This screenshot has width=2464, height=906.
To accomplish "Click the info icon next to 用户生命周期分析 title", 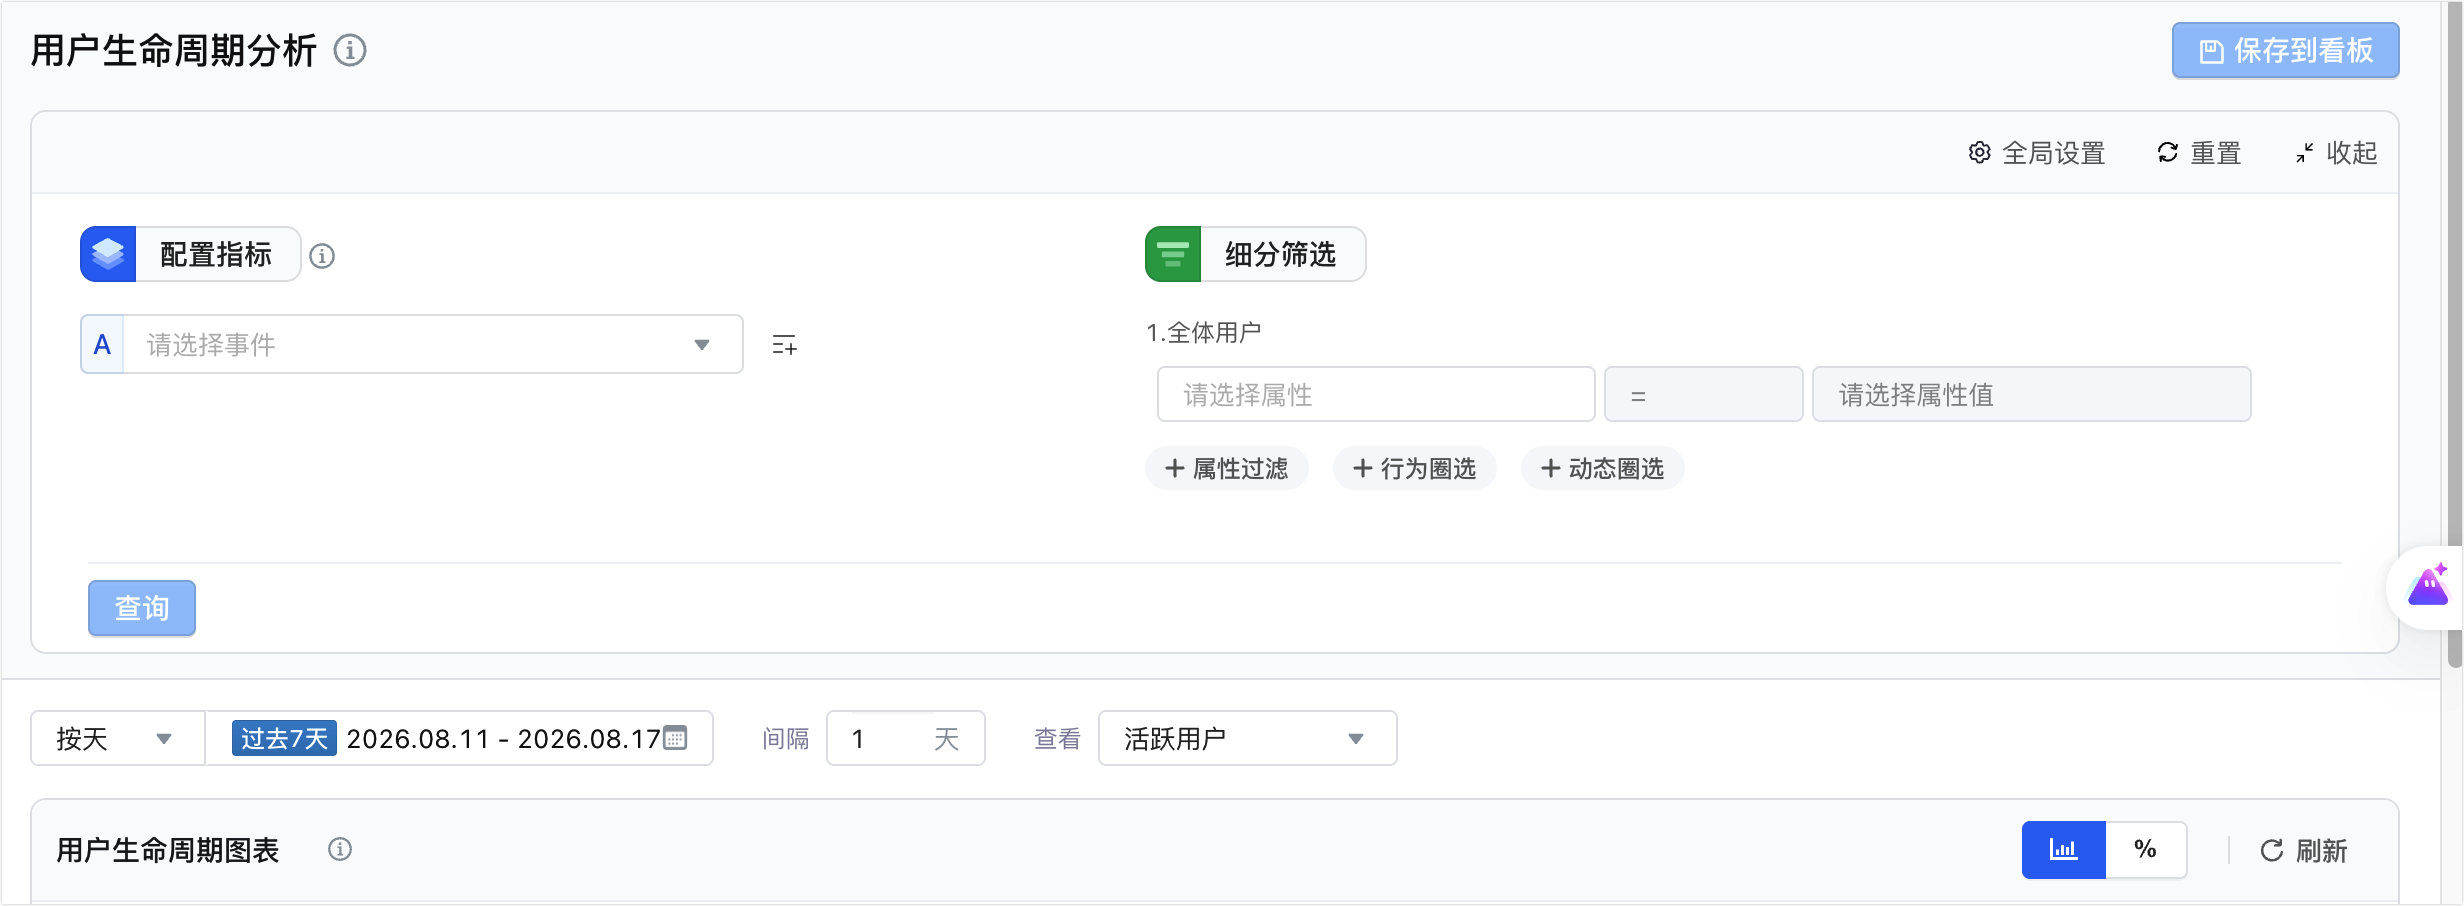I will pos(350,50).
